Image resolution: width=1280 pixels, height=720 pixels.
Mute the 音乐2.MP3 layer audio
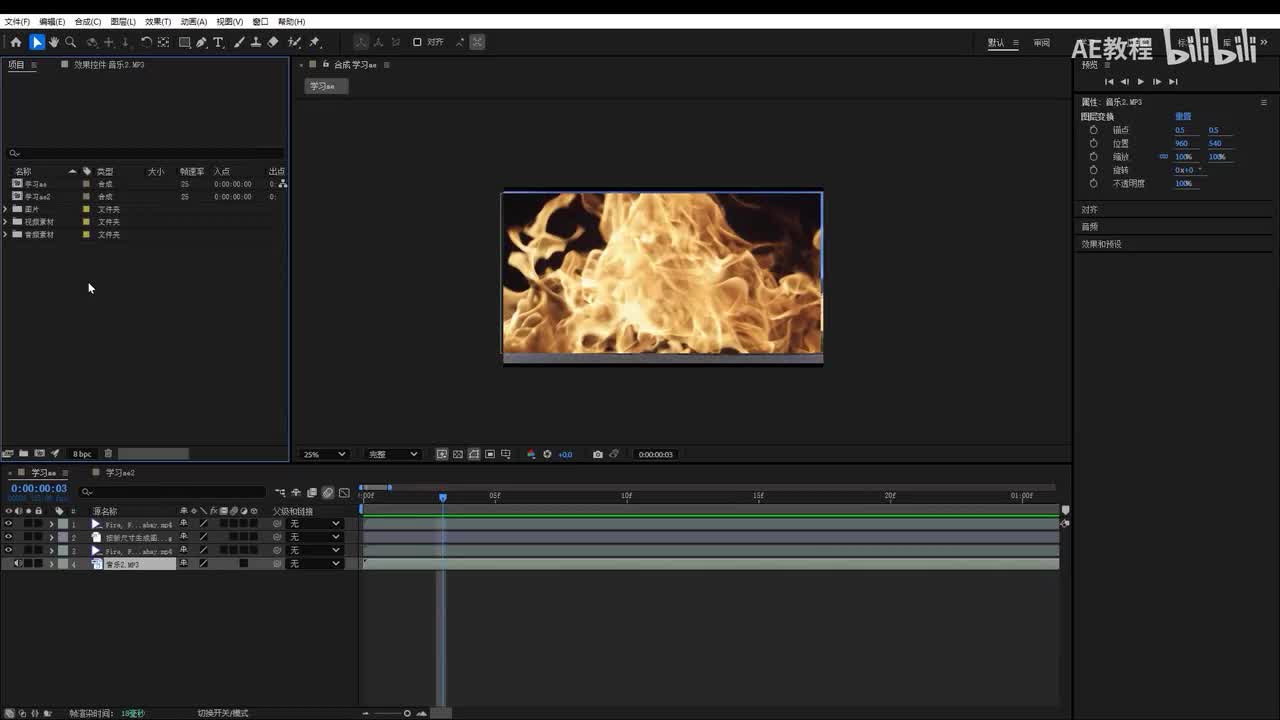click(17, 564)
